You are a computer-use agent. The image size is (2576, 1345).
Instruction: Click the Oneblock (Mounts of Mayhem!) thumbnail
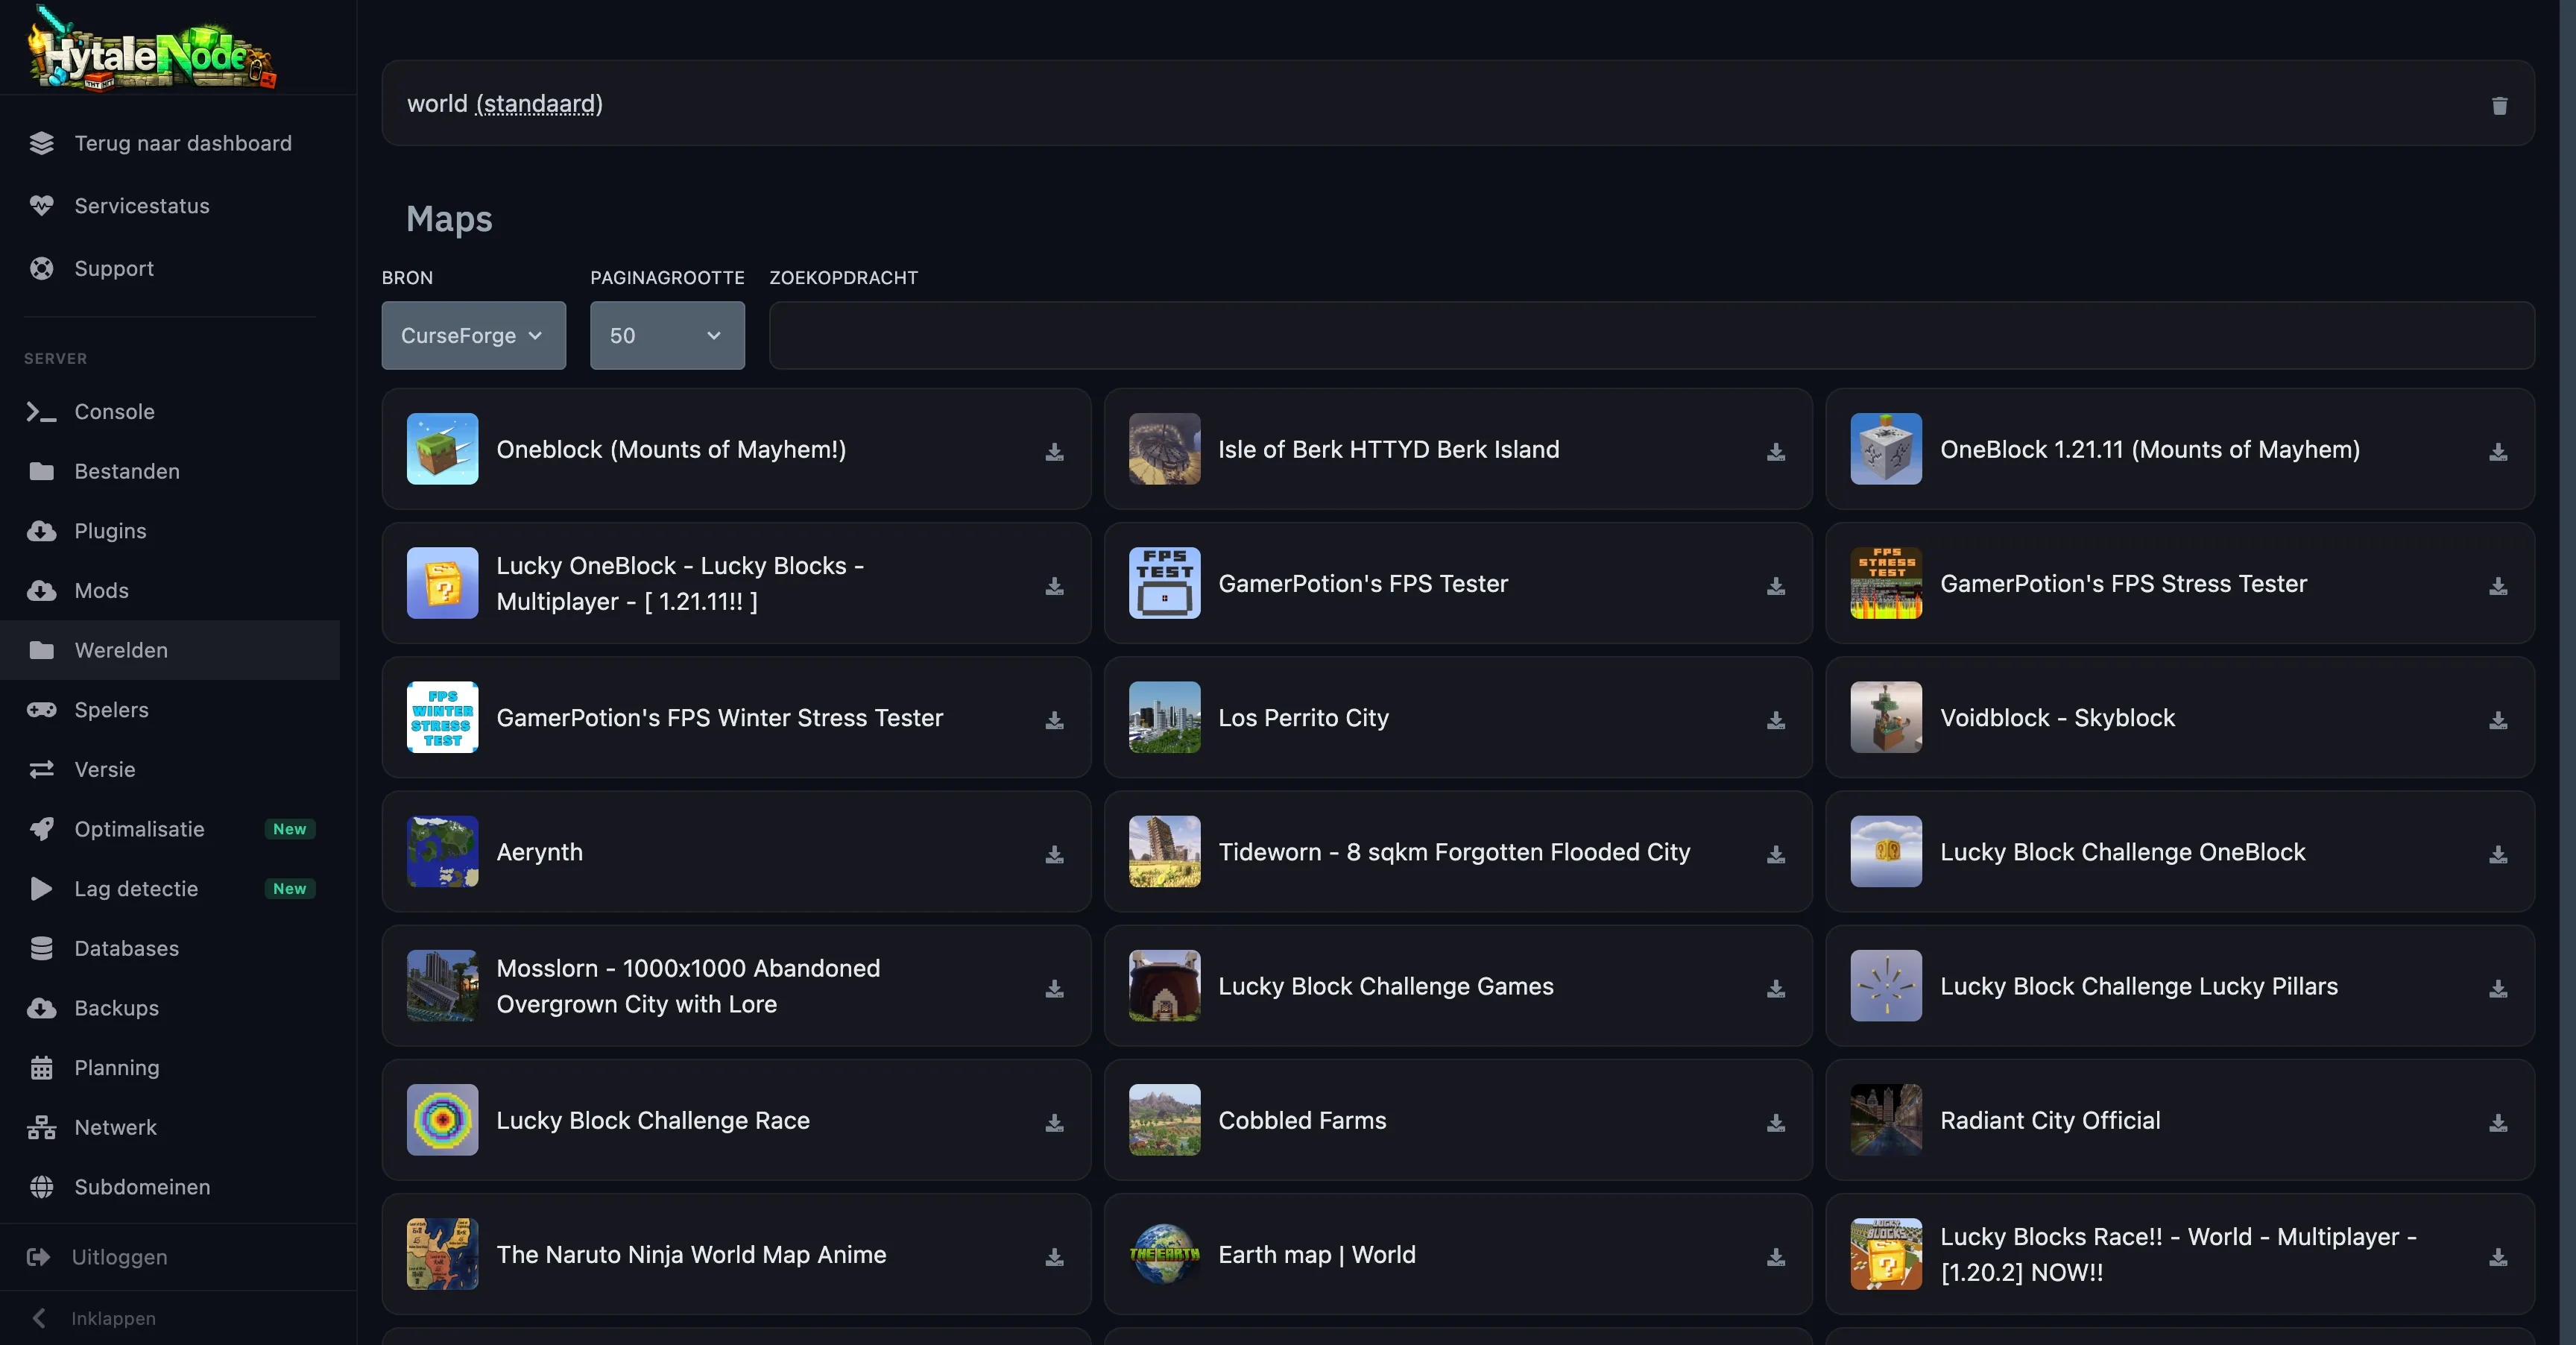442,449
